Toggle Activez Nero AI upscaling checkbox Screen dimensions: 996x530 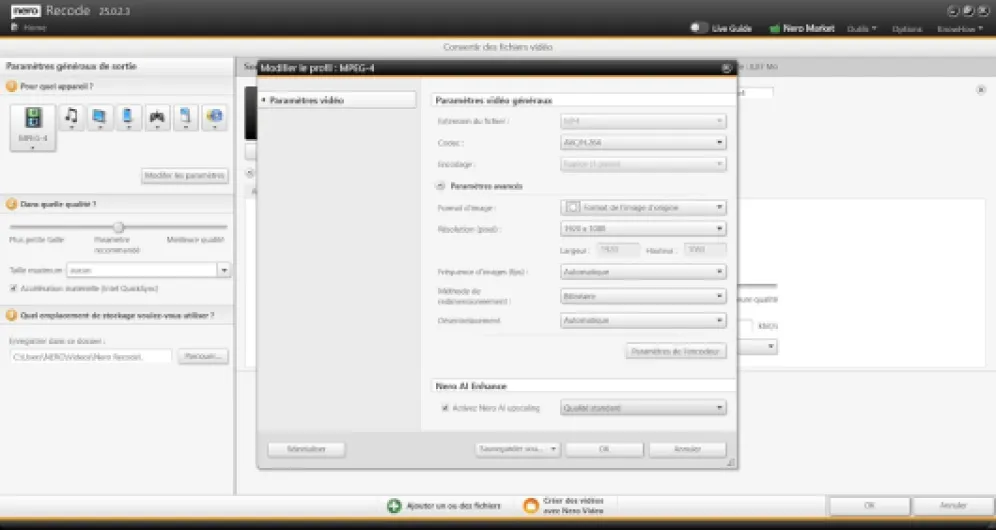click(x=445, y=408)
